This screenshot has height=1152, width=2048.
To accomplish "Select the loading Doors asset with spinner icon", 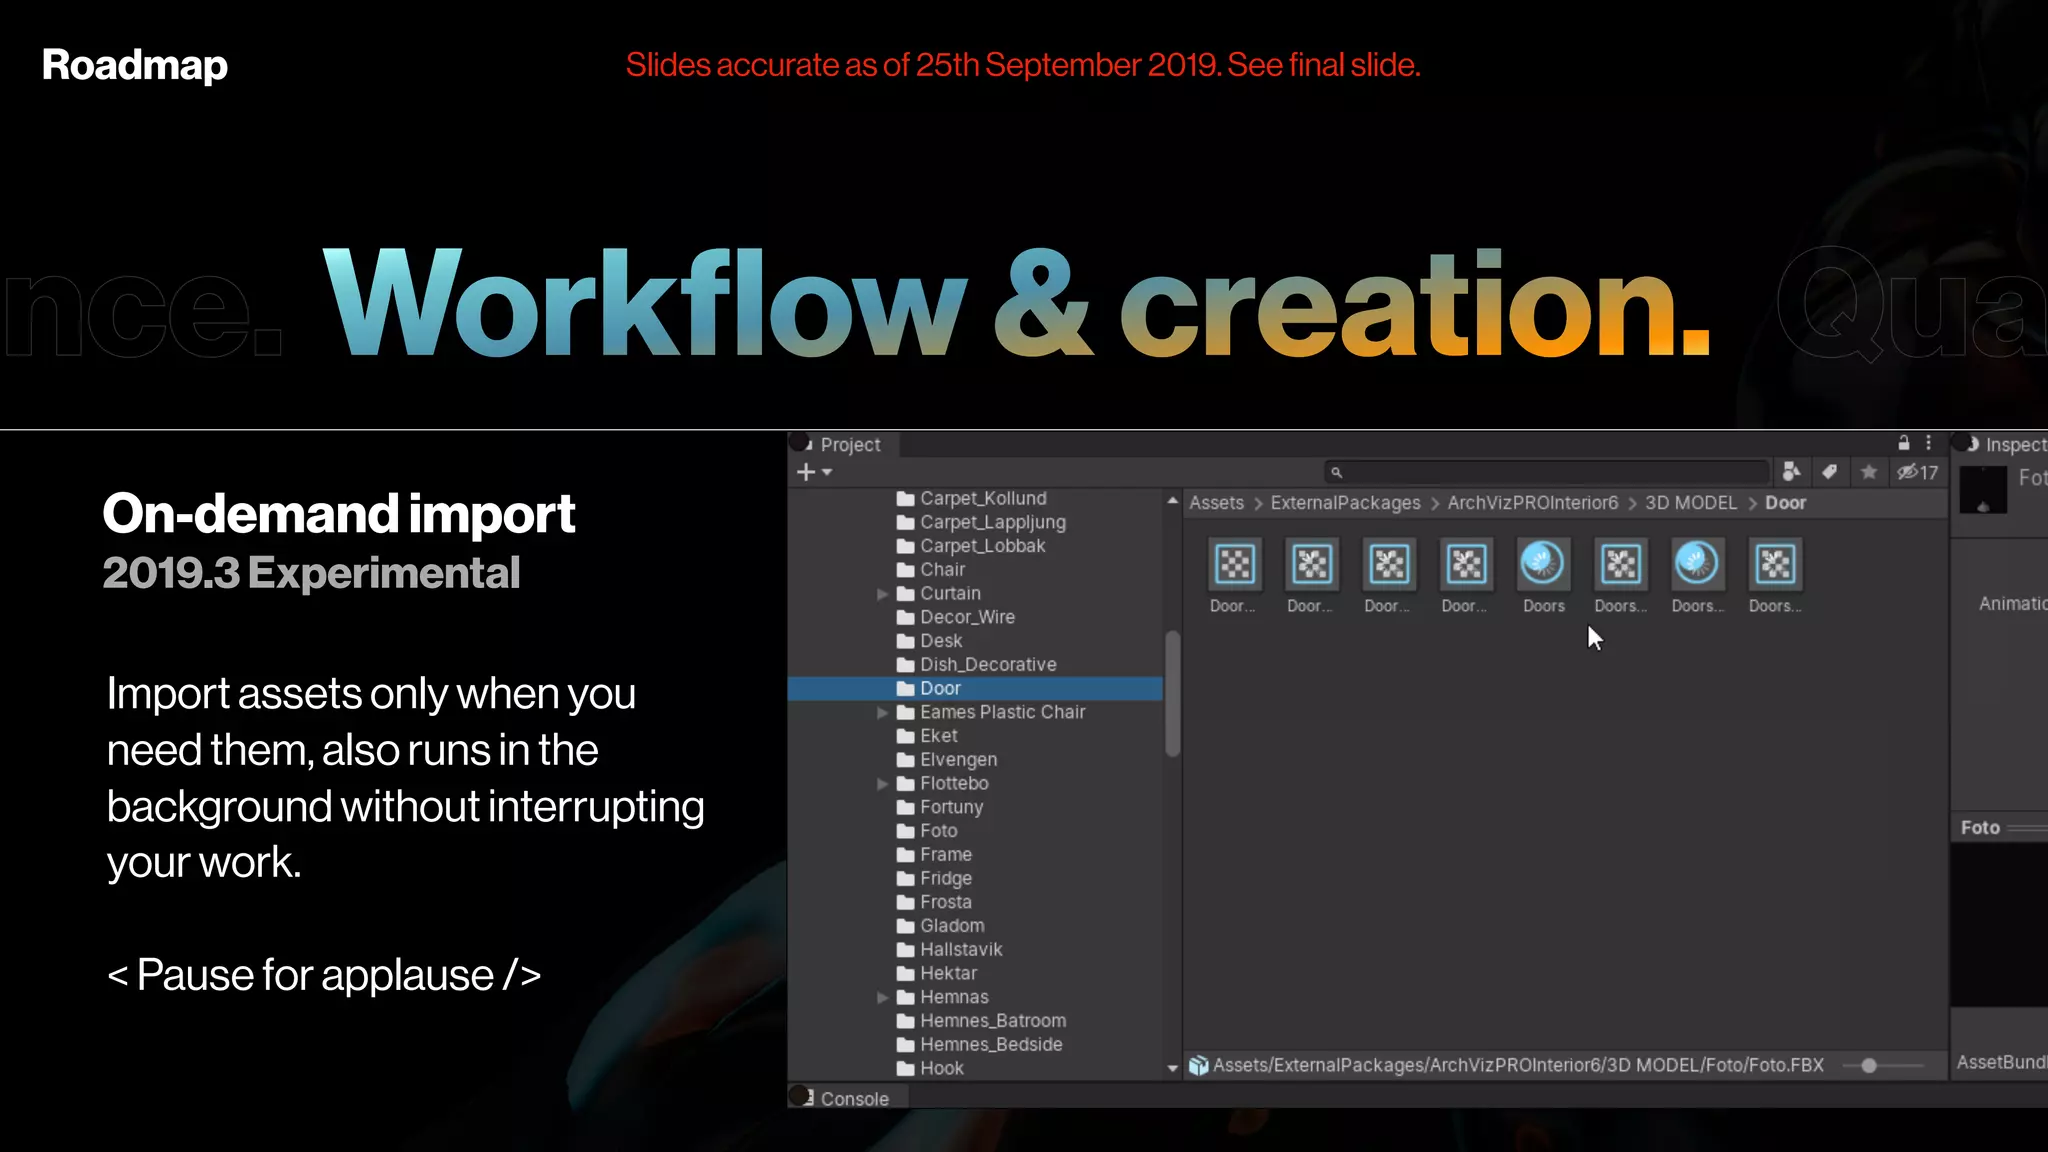I will (1543, 565).
